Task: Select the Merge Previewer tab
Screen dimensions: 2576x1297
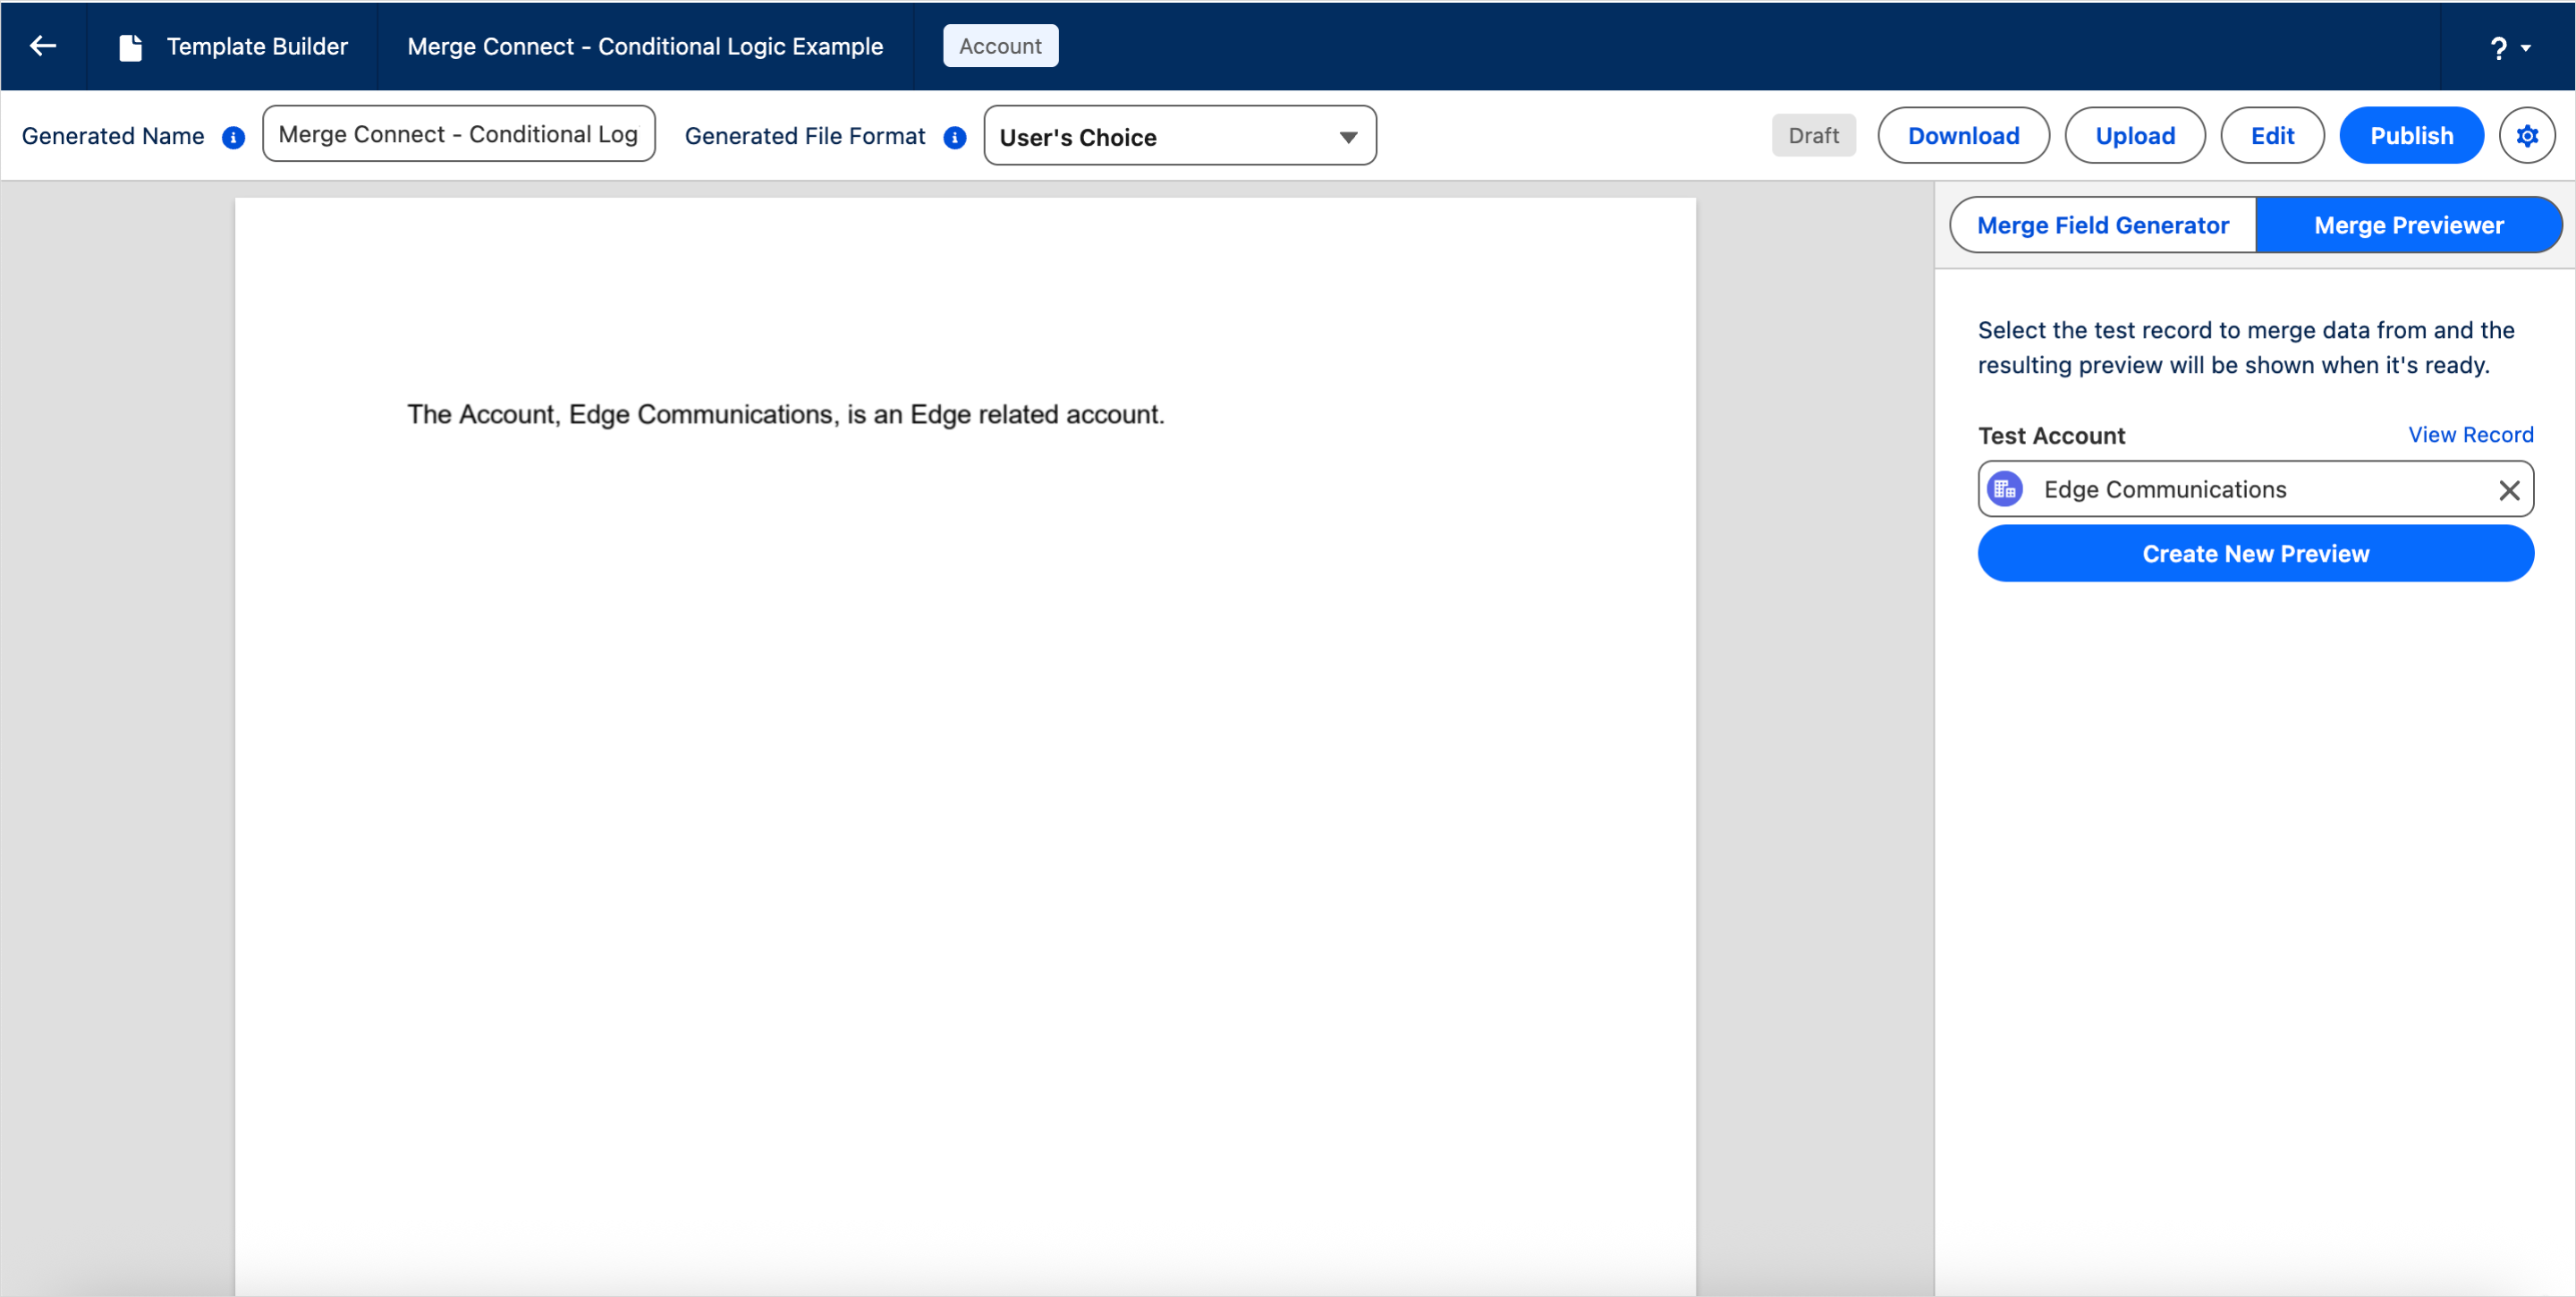Action: [2408, 225]
